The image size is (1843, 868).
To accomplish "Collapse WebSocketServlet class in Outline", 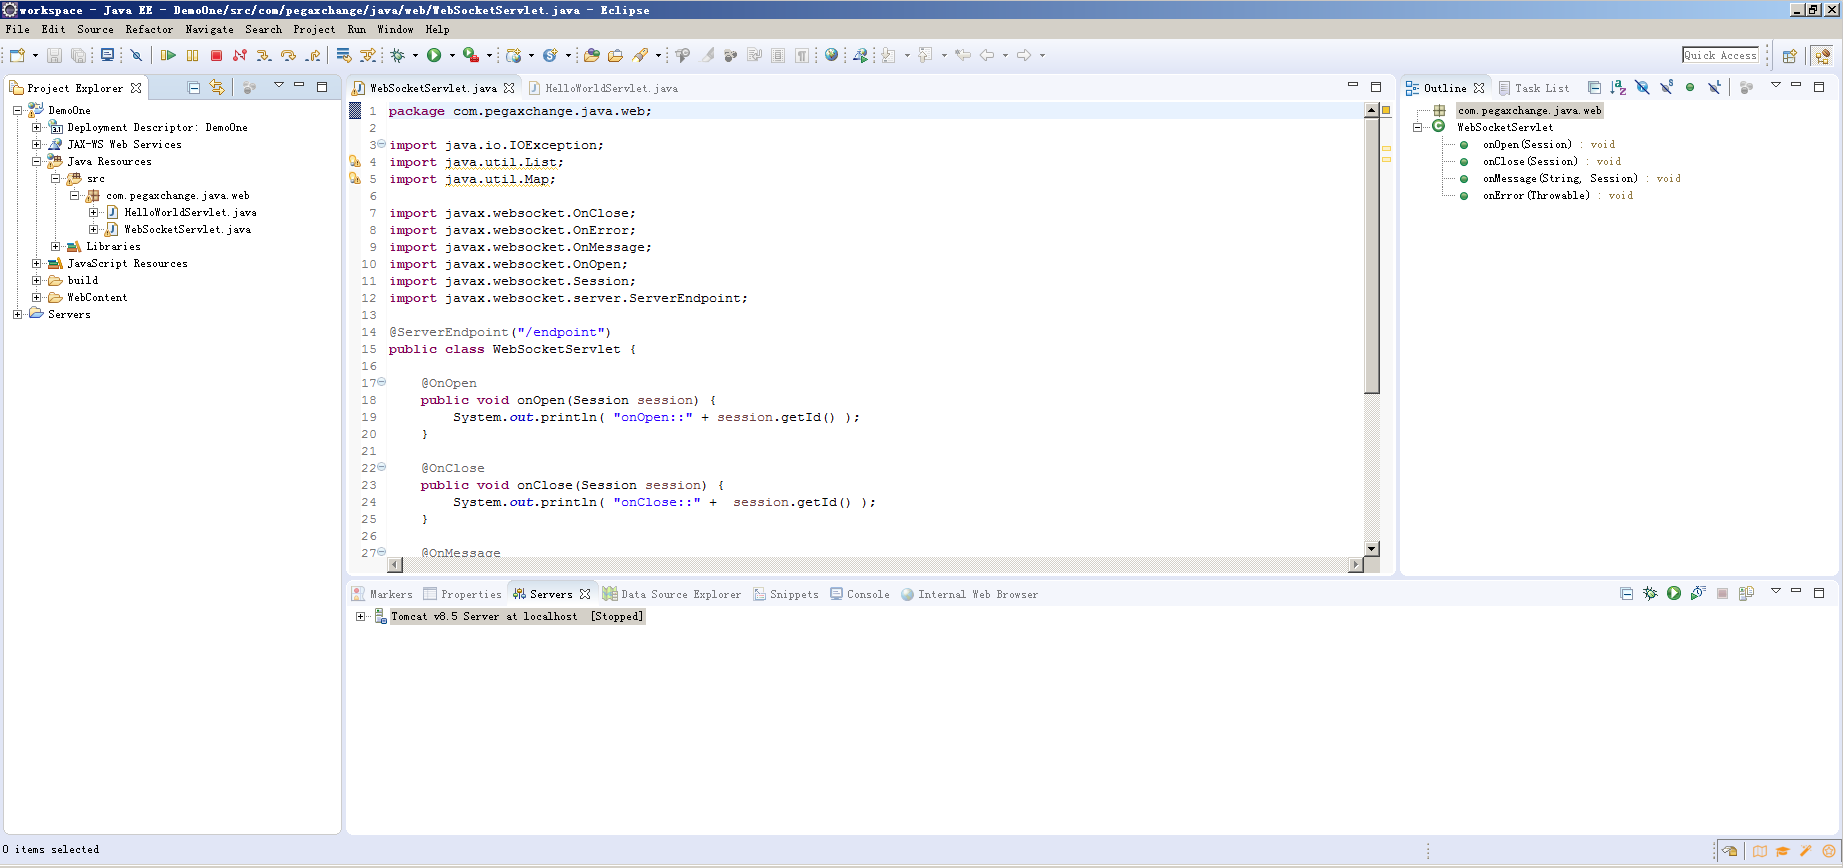I will [x=1417, y=127].
